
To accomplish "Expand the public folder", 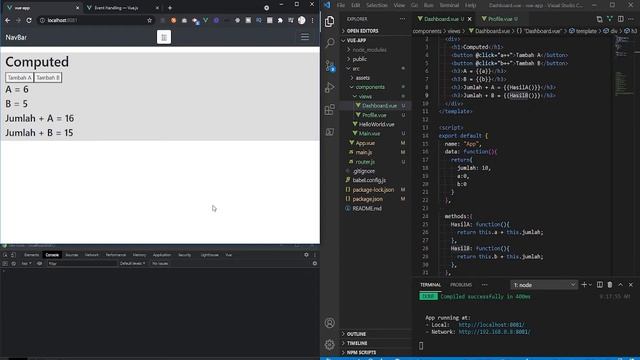I will click(376, 59).
